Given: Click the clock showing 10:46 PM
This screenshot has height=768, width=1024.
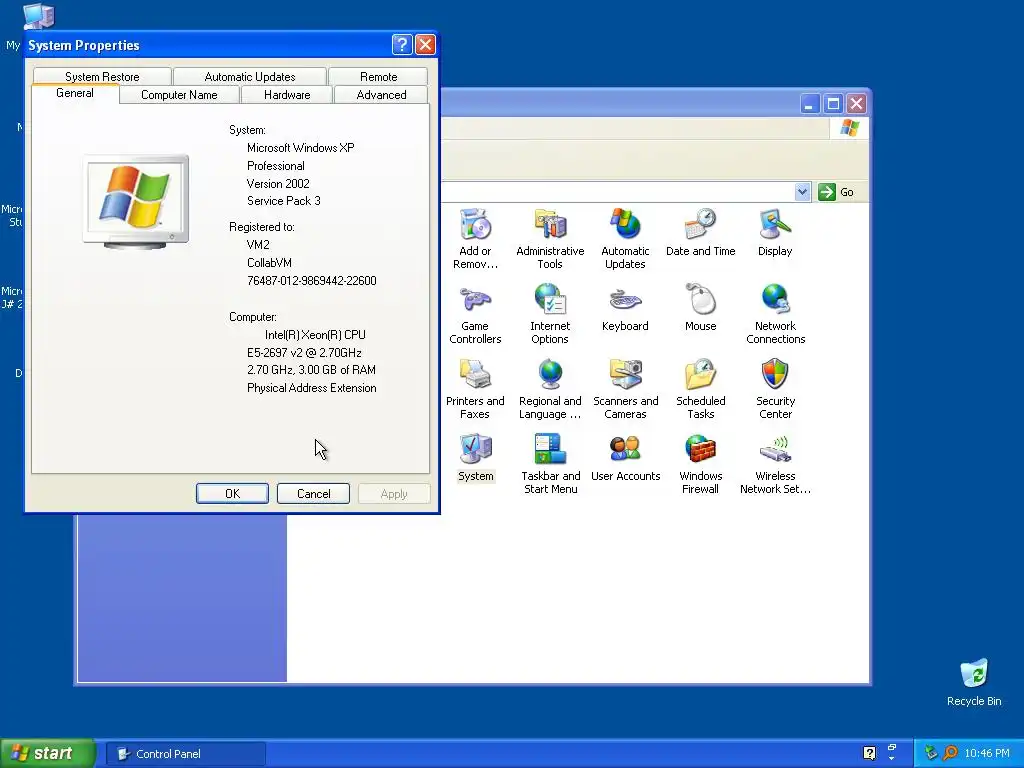Looking at the screenshot, I should click(987, 753).
